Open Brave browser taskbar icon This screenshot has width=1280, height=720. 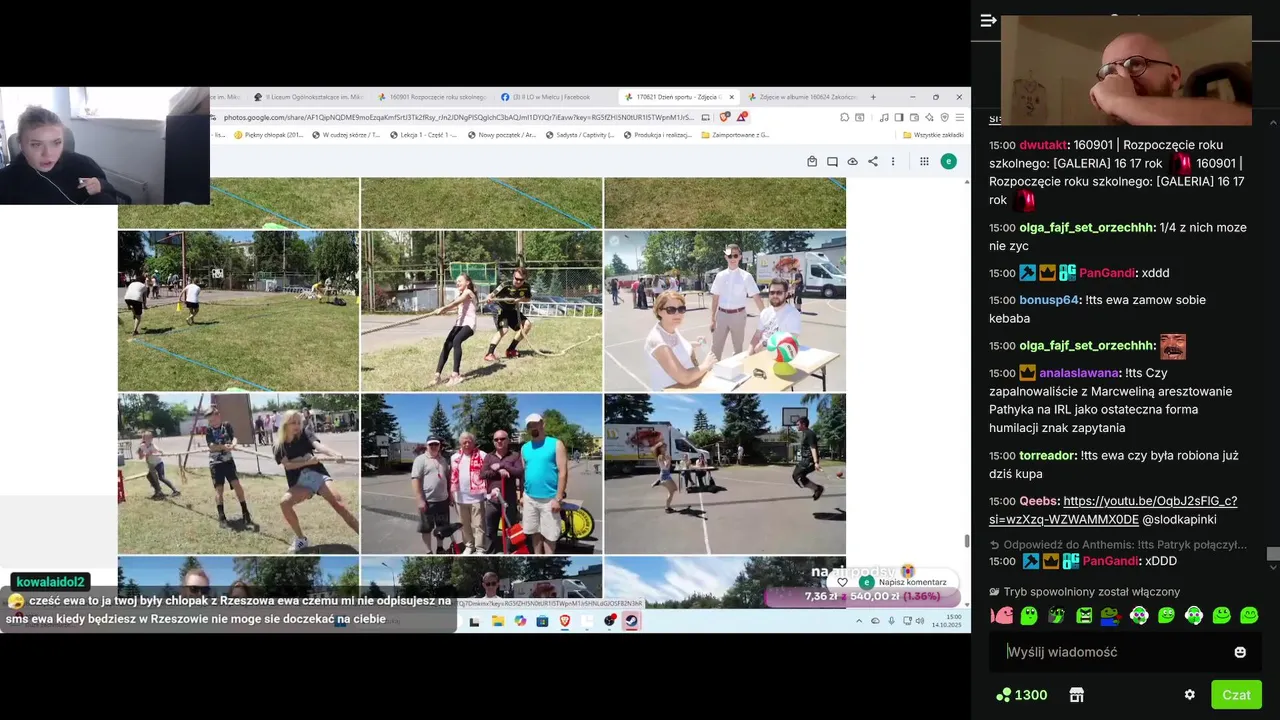[565, 621]
